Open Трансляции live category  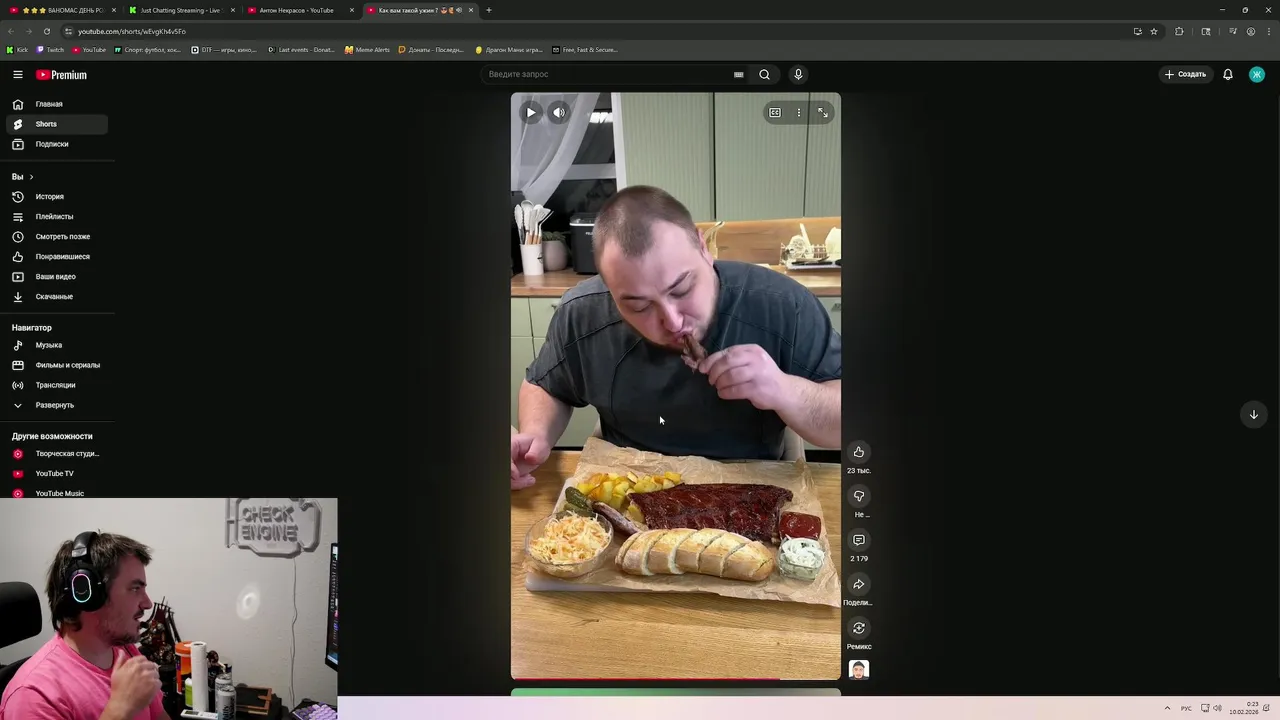tap(56, 385)
